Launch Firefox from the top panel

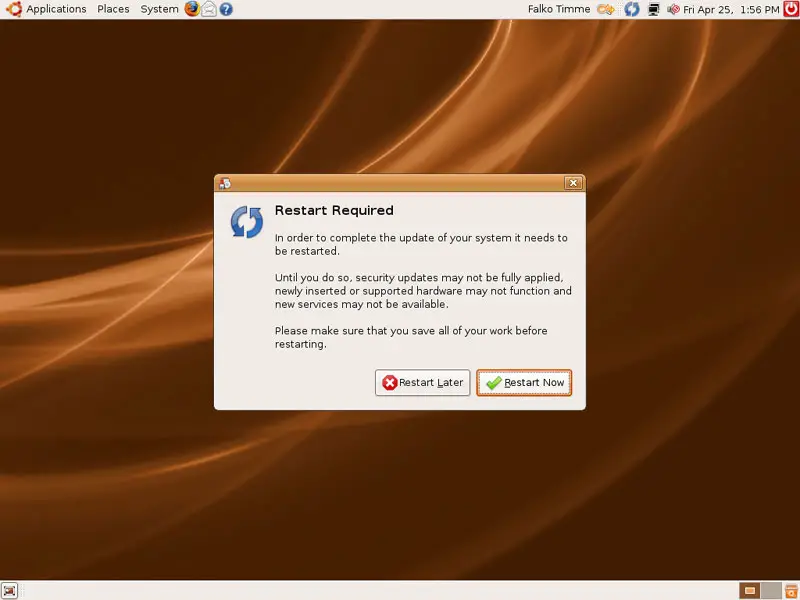(x=192, y=9)
